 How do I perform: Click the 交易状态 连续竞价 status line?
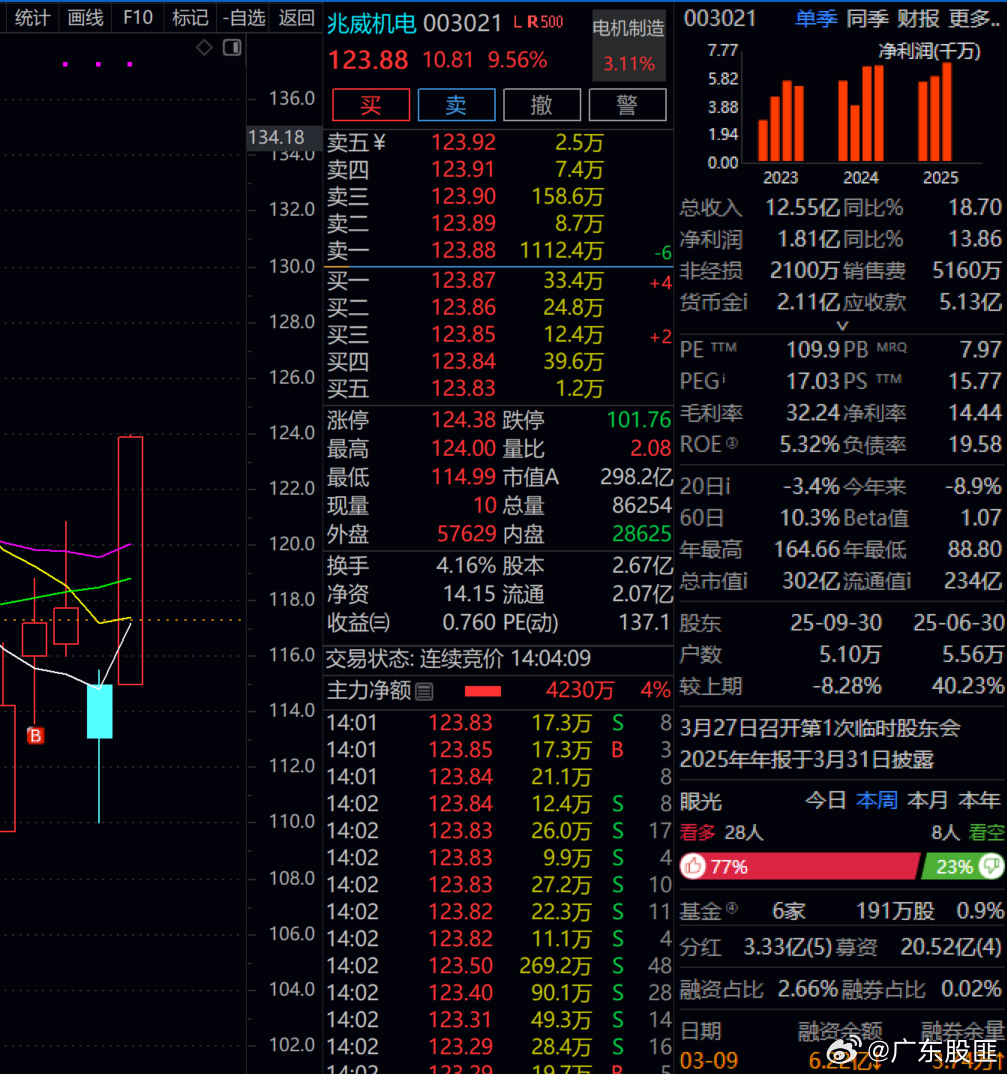458,658
